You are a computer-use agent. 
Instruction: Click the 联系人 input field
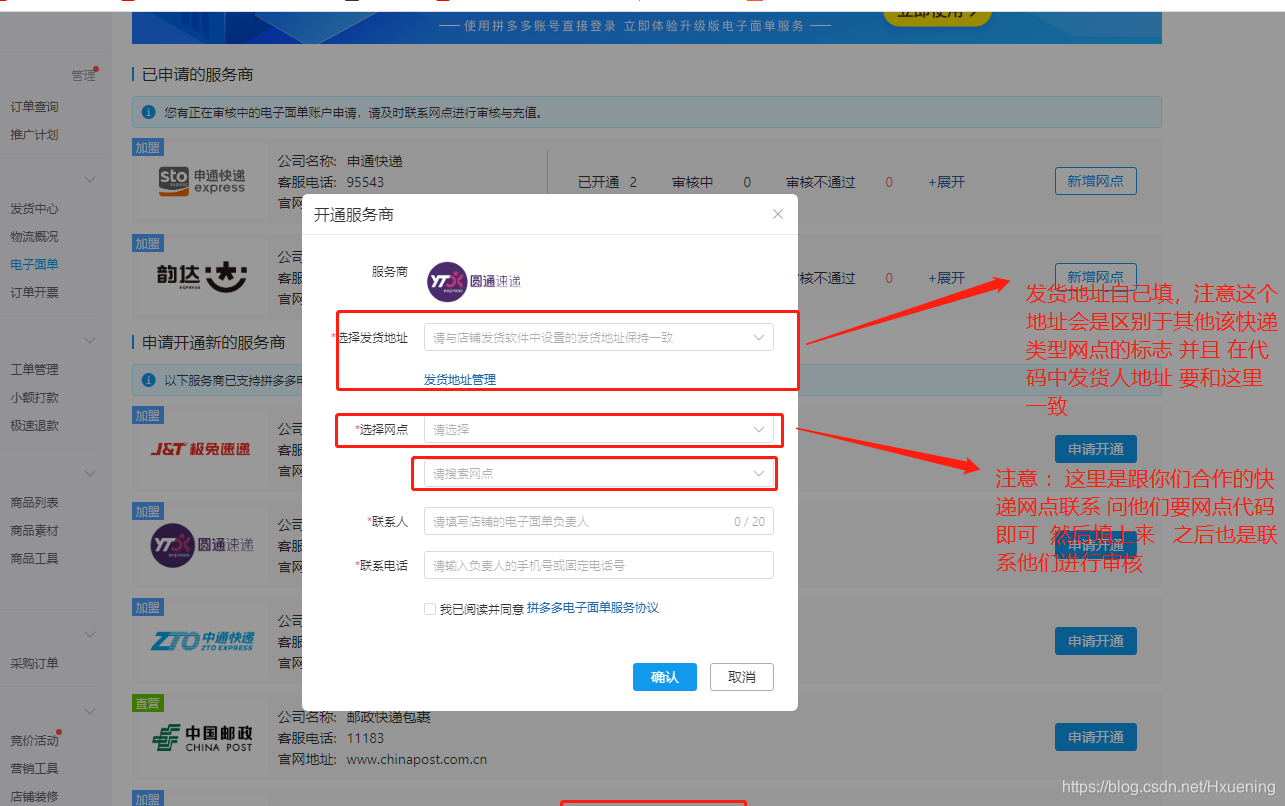(598, 522)
